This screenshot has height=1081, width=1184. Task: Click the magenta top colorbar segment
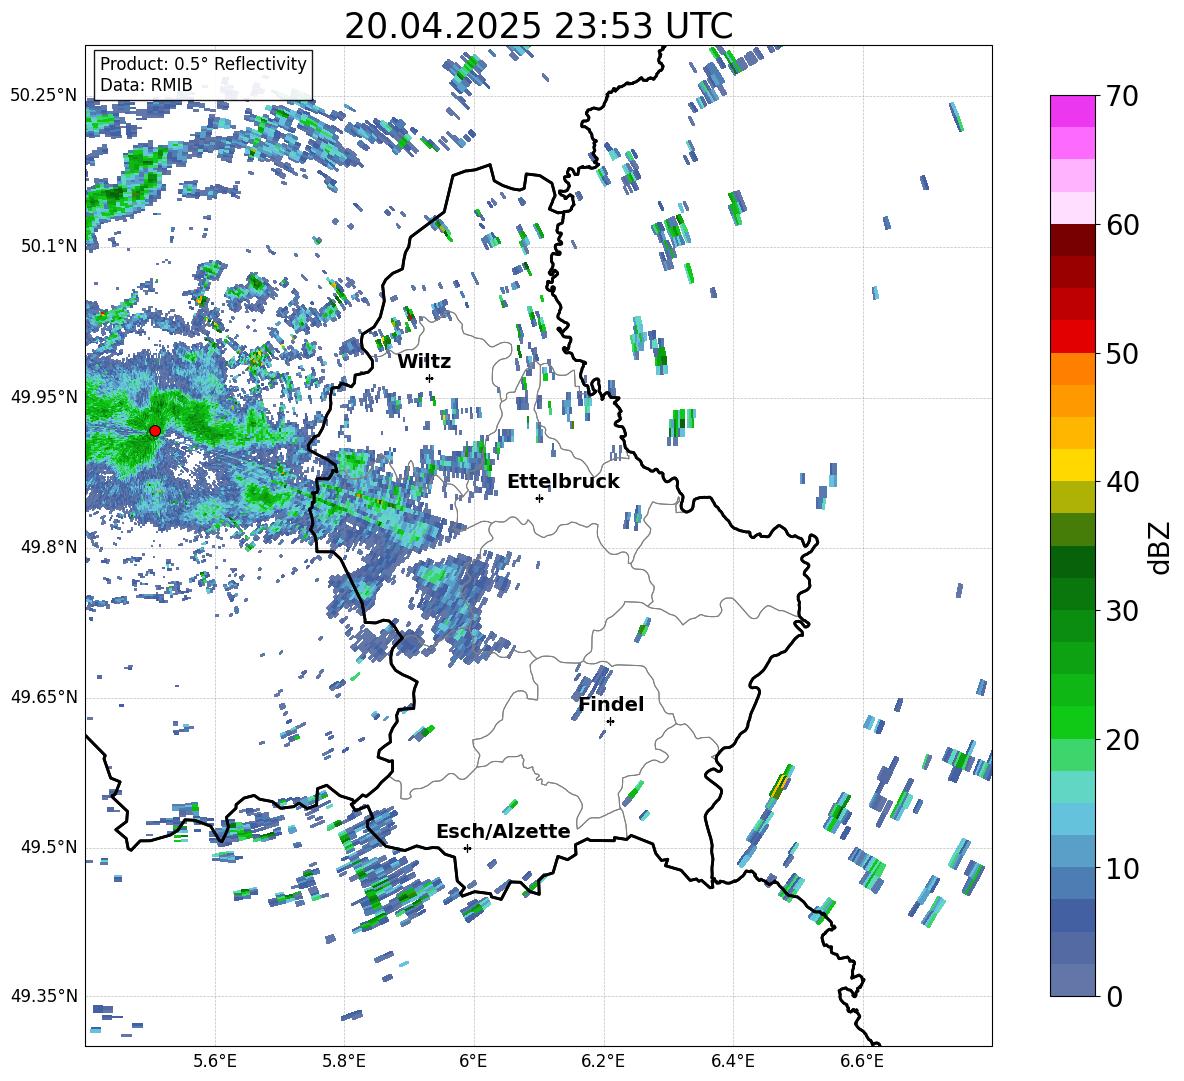pos(1073,111)
